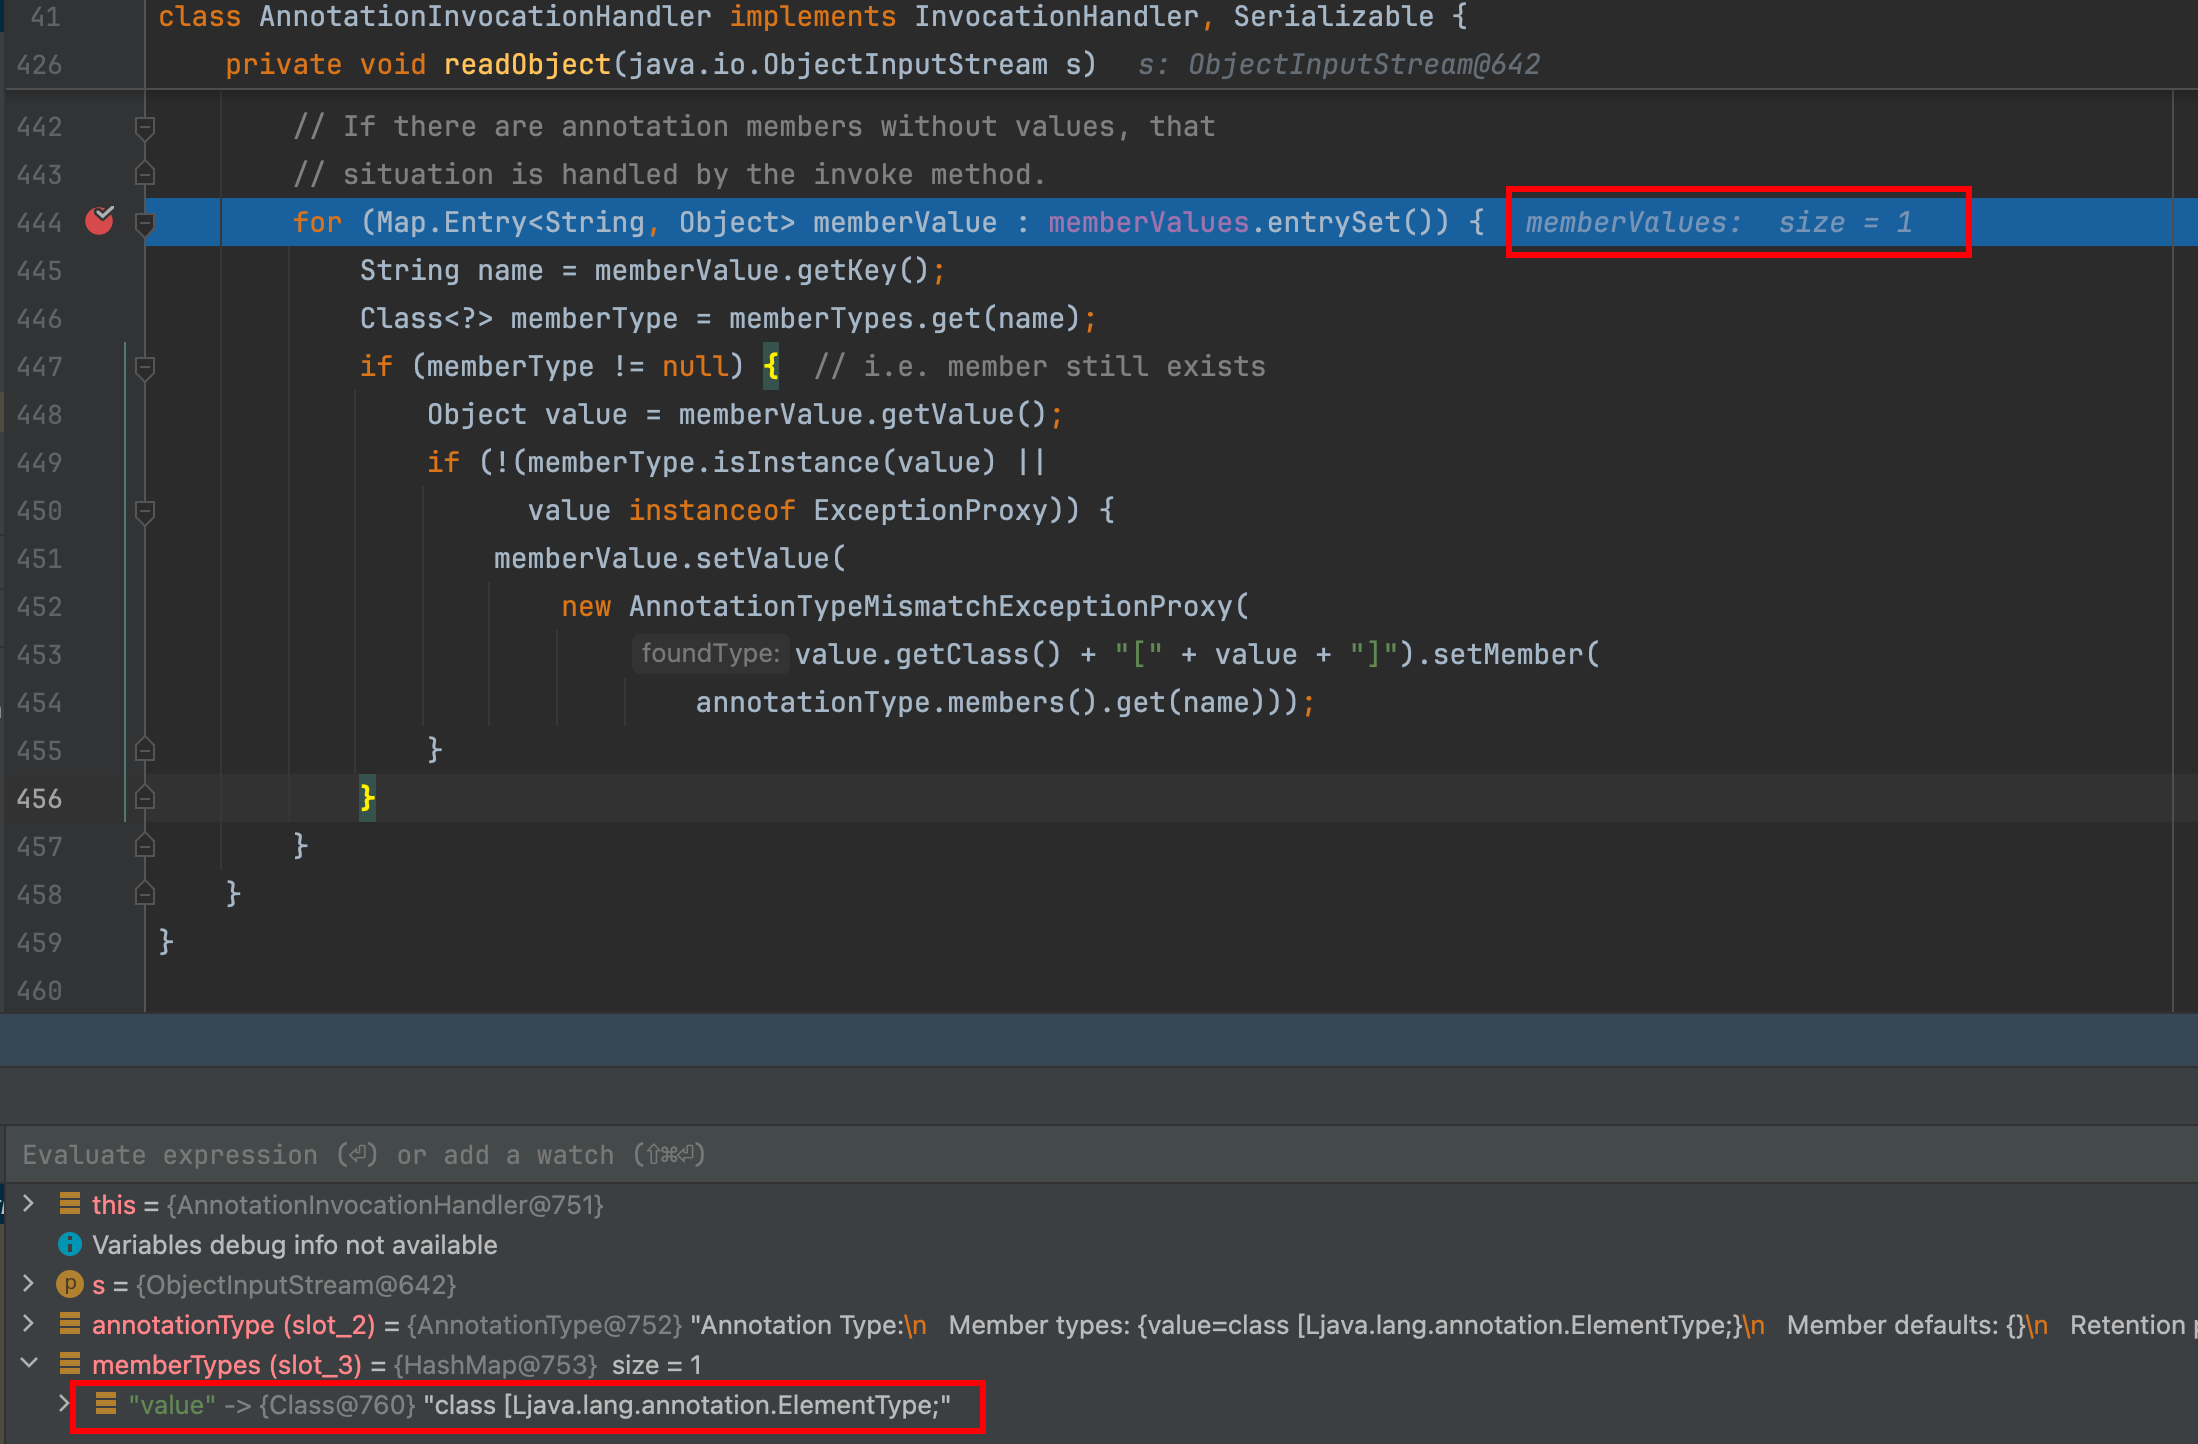Expand the 'this' AnnotationInvocationHandler node

coord(29,1204)
